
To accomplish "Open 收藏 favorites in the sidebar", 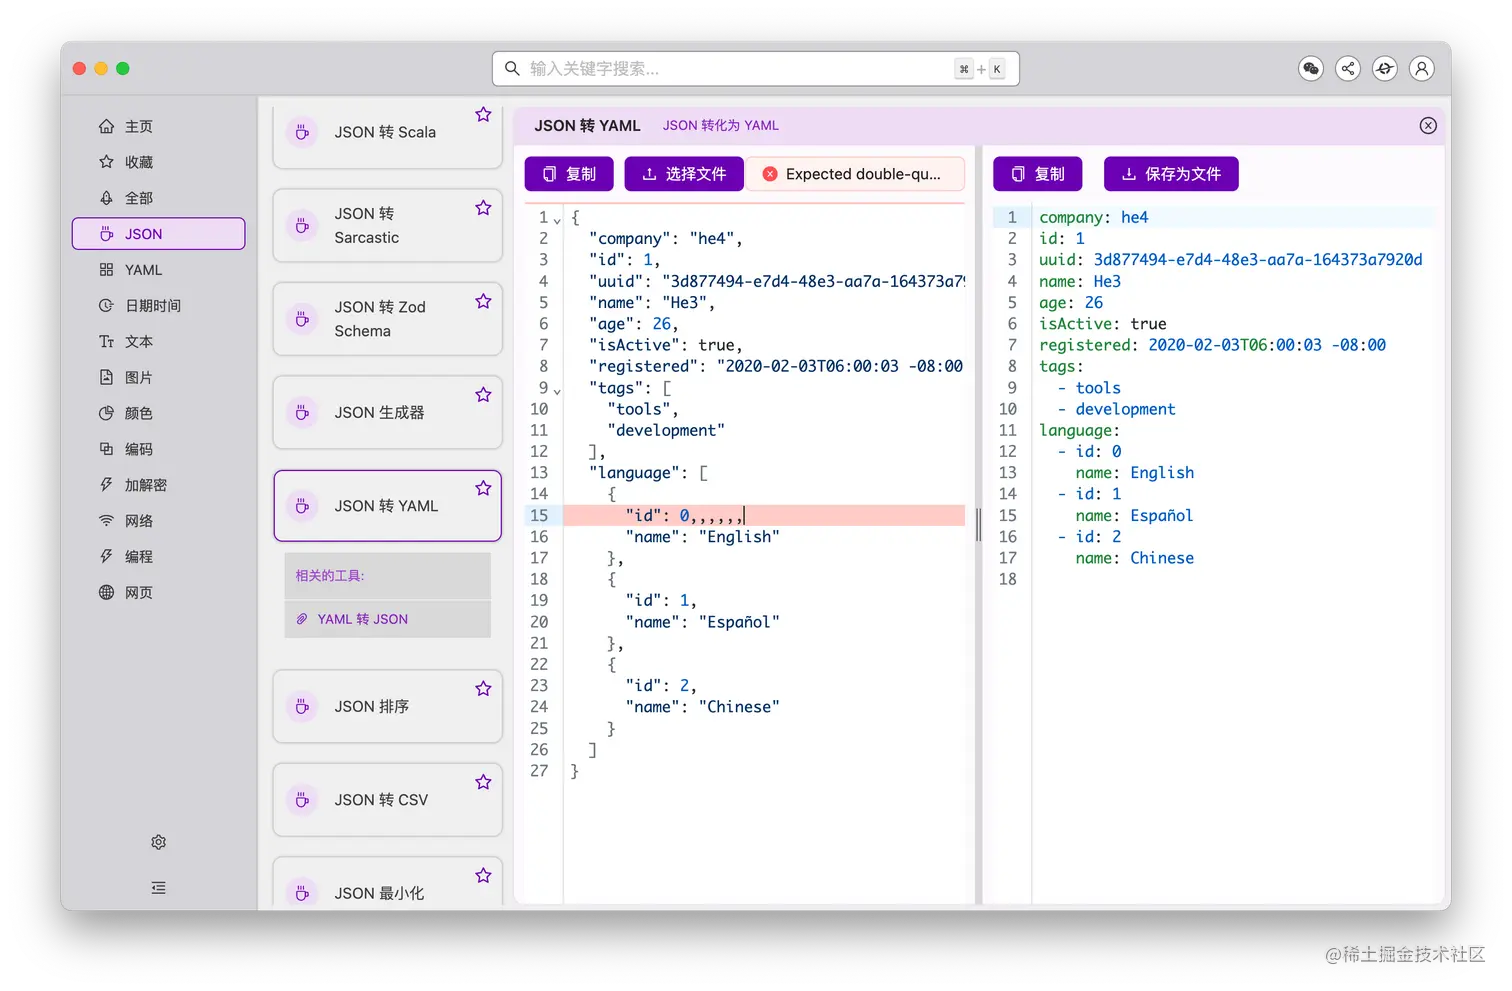I will point(158,162).
